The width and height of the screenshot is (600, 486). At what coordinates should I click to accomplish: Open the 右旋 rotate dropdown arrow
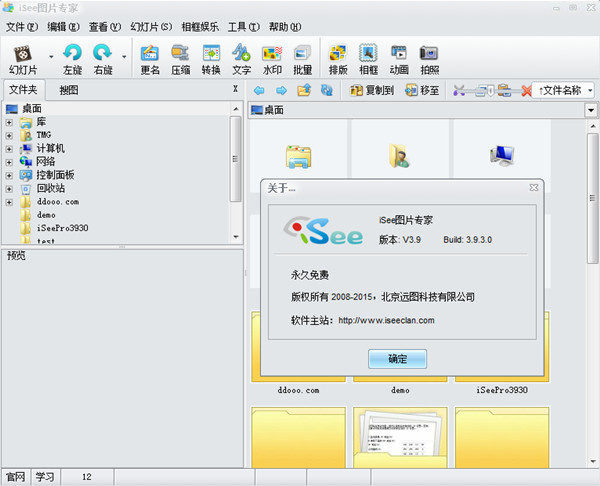coord(124,58)
